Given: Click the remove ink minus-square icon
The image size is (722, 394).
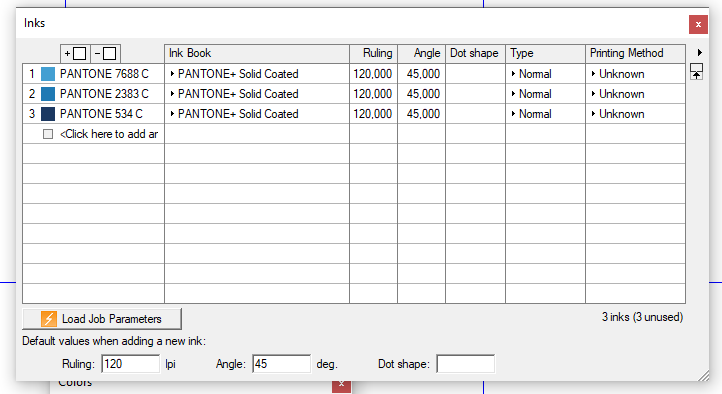Looking at the screenshot, I should coord(105,54).
